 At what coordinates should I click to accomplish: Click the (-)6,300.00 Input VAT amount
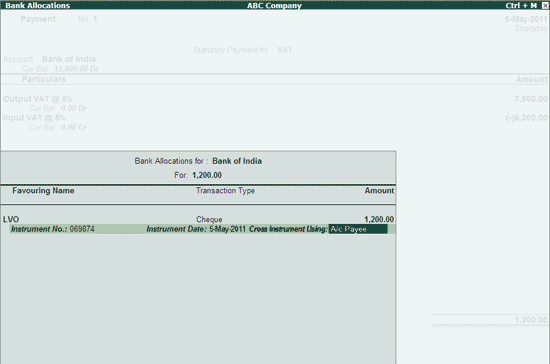click(526, 118)
